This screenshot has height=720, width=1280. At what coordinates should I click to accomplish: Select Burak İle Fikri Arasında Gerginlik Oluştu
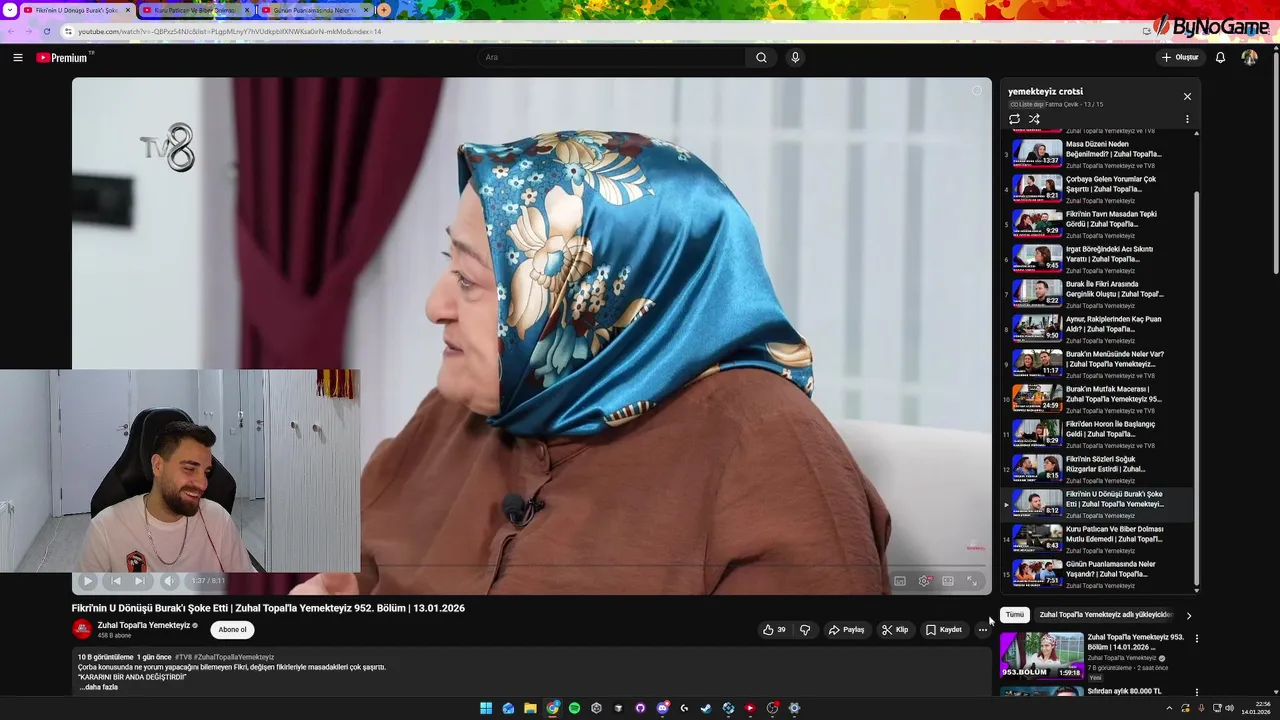(x=1099, y=294)
